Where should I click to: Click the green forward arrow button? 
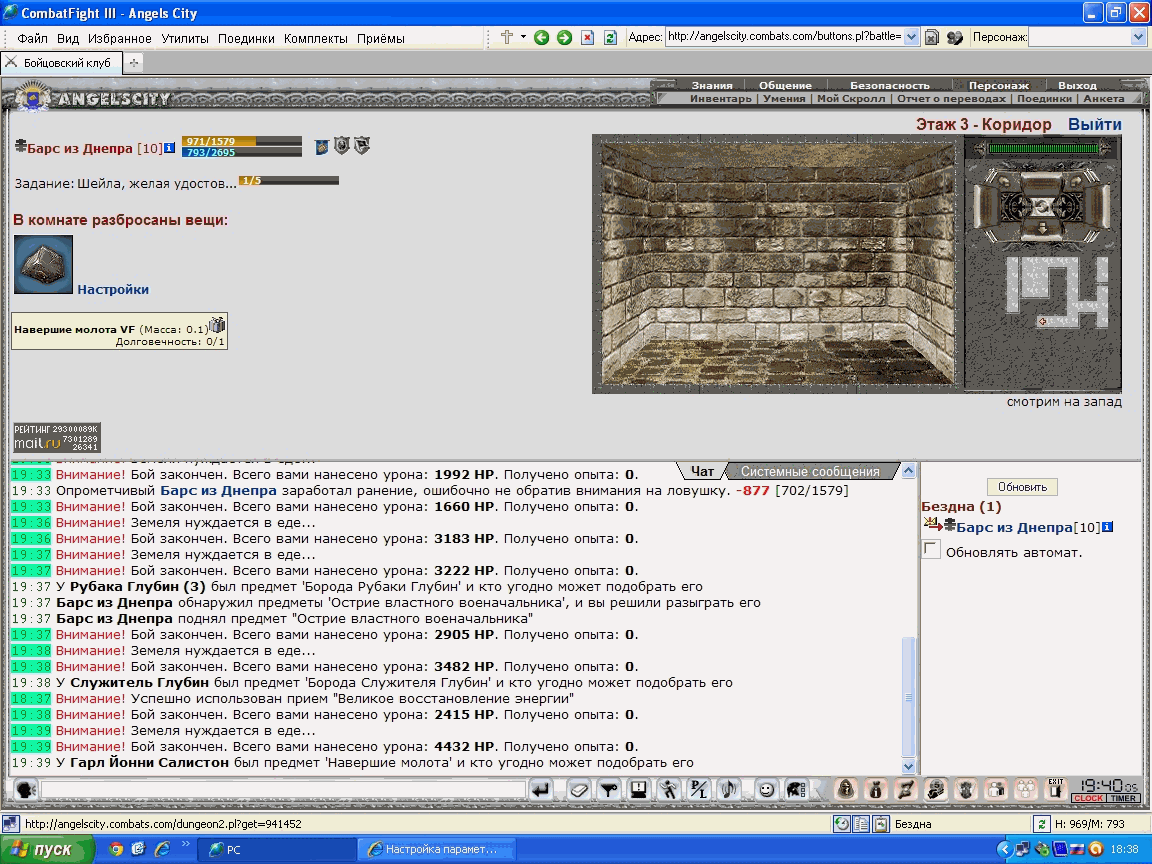click(564, 37)
